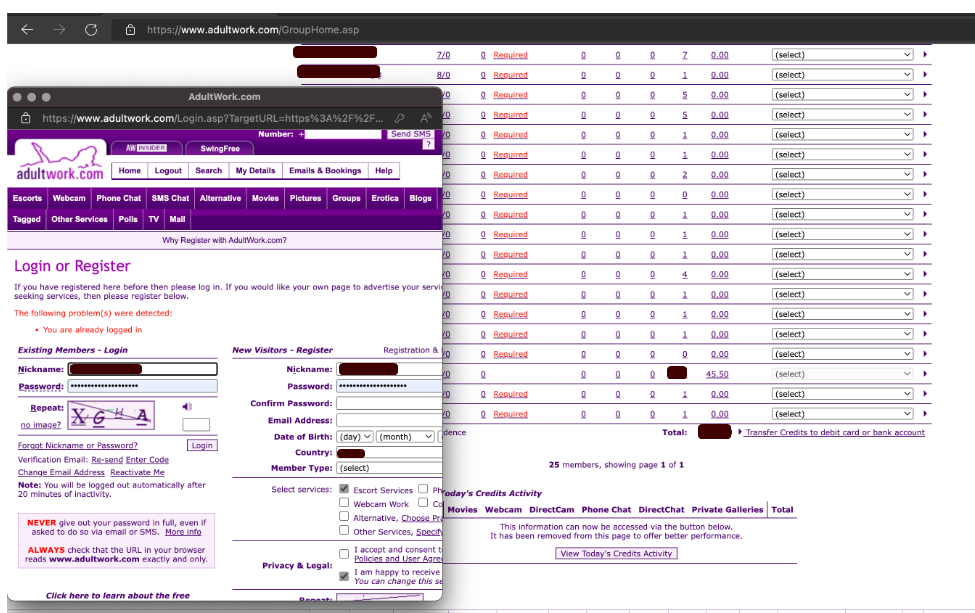
Task: Open Forgot Nickname or Password link
Action: tap(77, 446)
